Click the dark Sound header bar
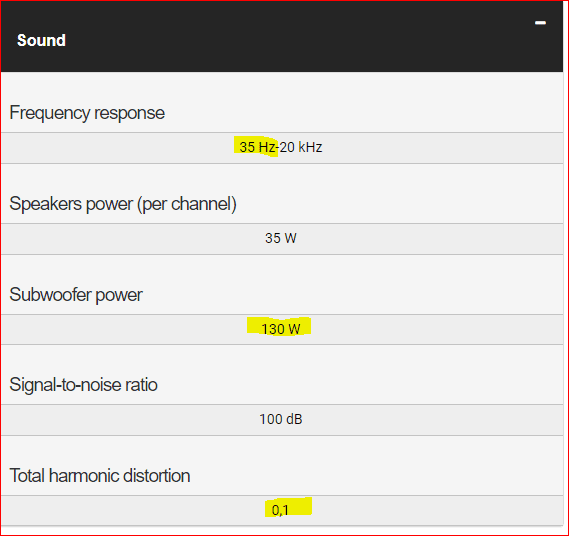569x536 pixels. (282, 36)
